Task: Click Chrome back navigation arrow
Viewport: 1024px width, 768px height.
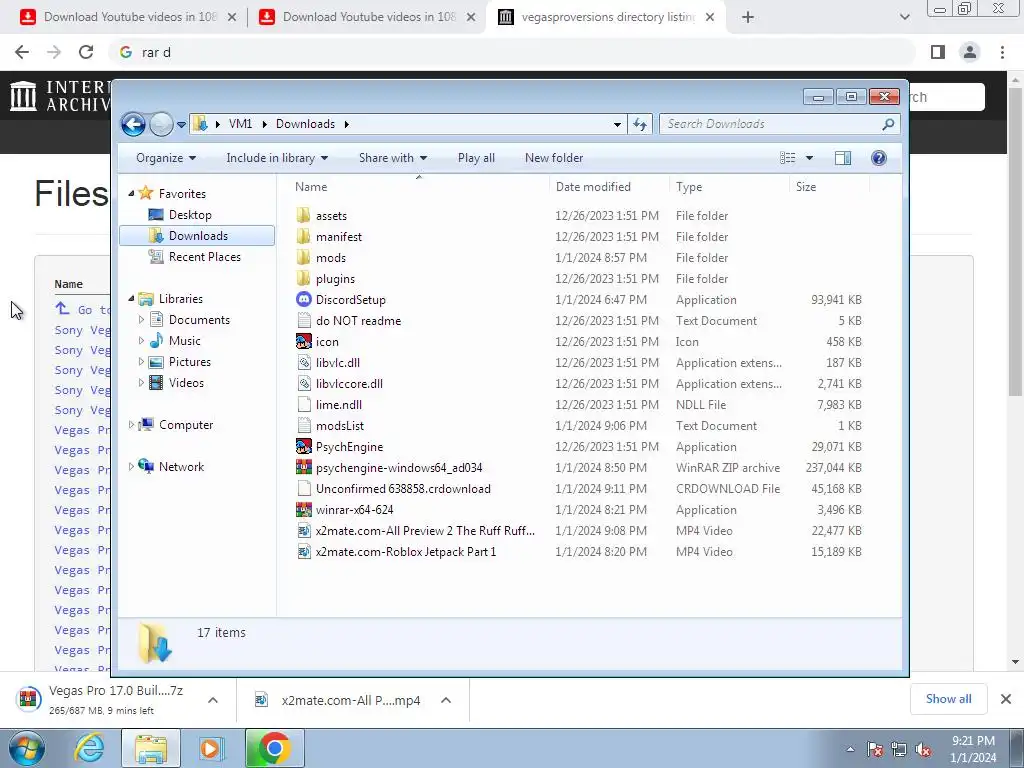Action: point(22,52)
